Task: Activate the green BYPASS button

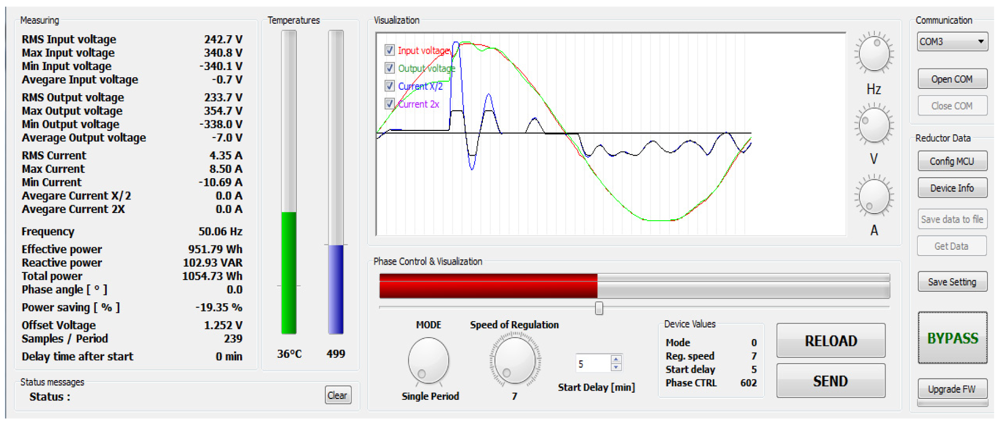Action: (x=952, y=339)
